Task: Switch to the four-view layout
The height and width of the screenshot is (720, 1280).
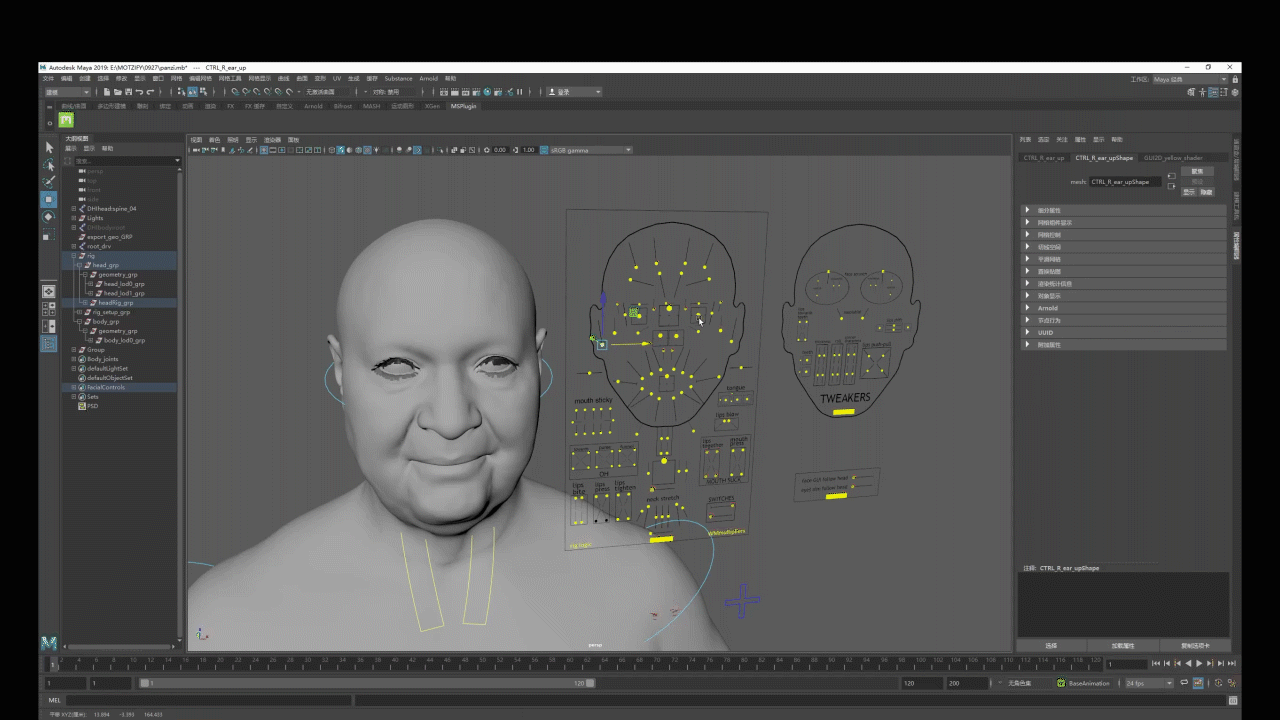Action: point(48,308)
